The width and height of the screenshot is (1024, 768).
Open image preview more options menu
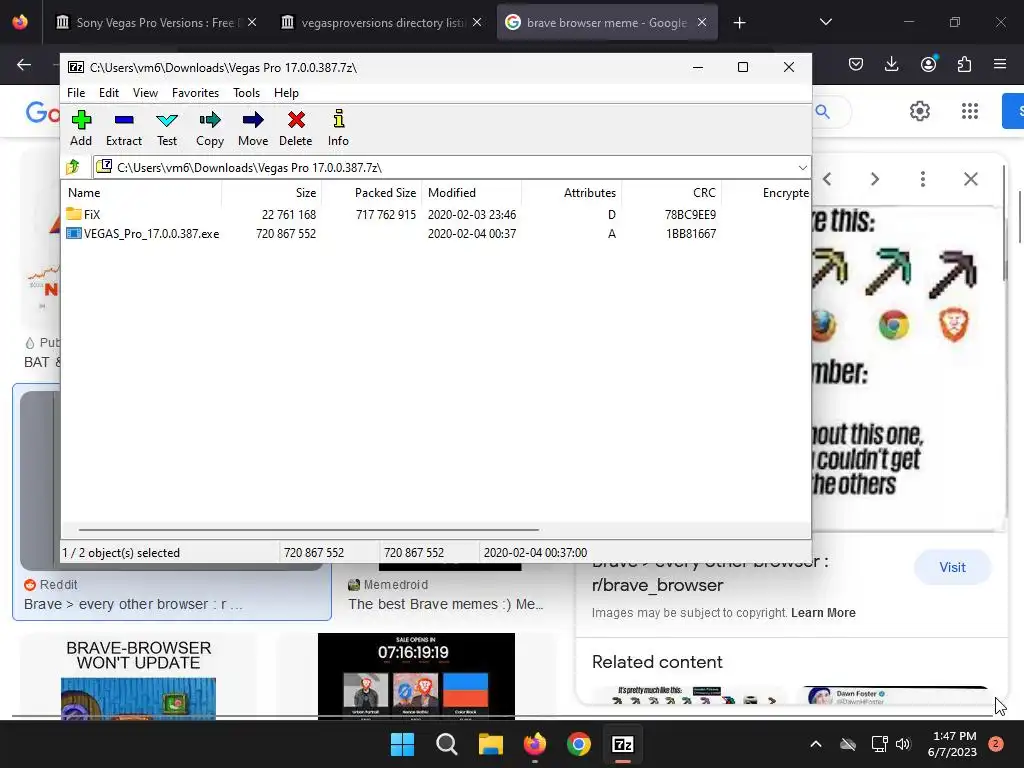click(922, 179)
